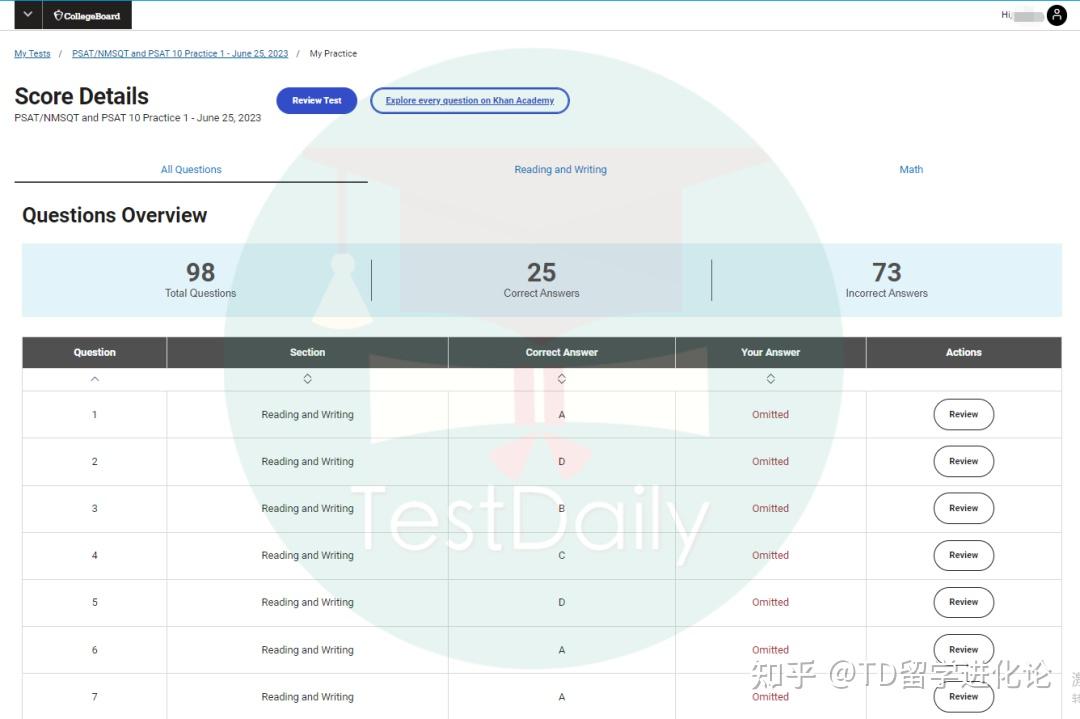Review question 4
The image size is (1080, 719).
tap(963, 555)
